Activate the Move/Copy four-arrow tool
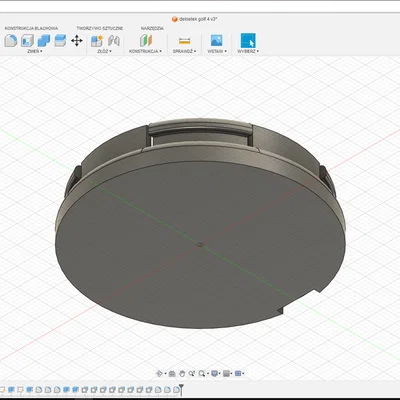The image size is (400, 400). pyautogui.click(x=77, y=41)
